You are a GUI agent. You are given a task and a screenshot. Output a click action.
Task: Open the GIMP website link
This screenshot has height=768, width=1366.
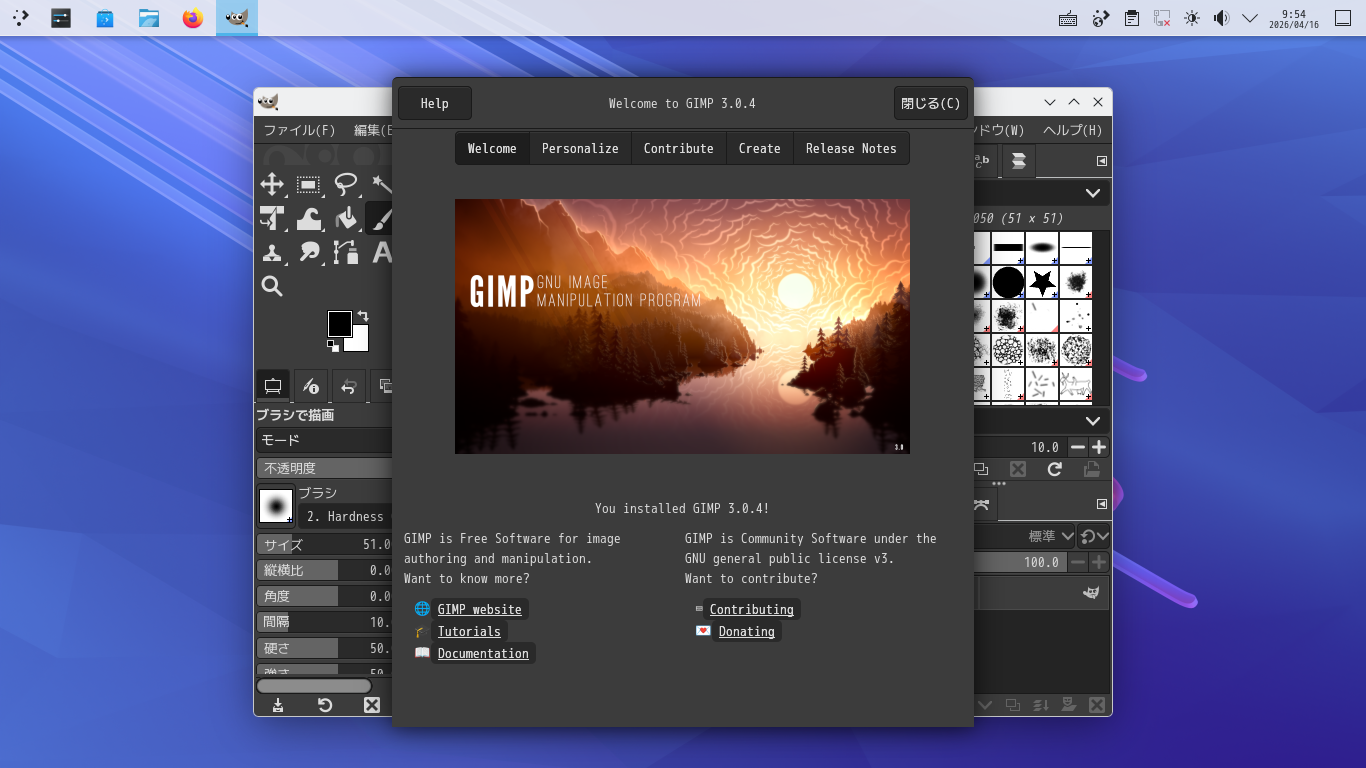(x=479, y=609)
